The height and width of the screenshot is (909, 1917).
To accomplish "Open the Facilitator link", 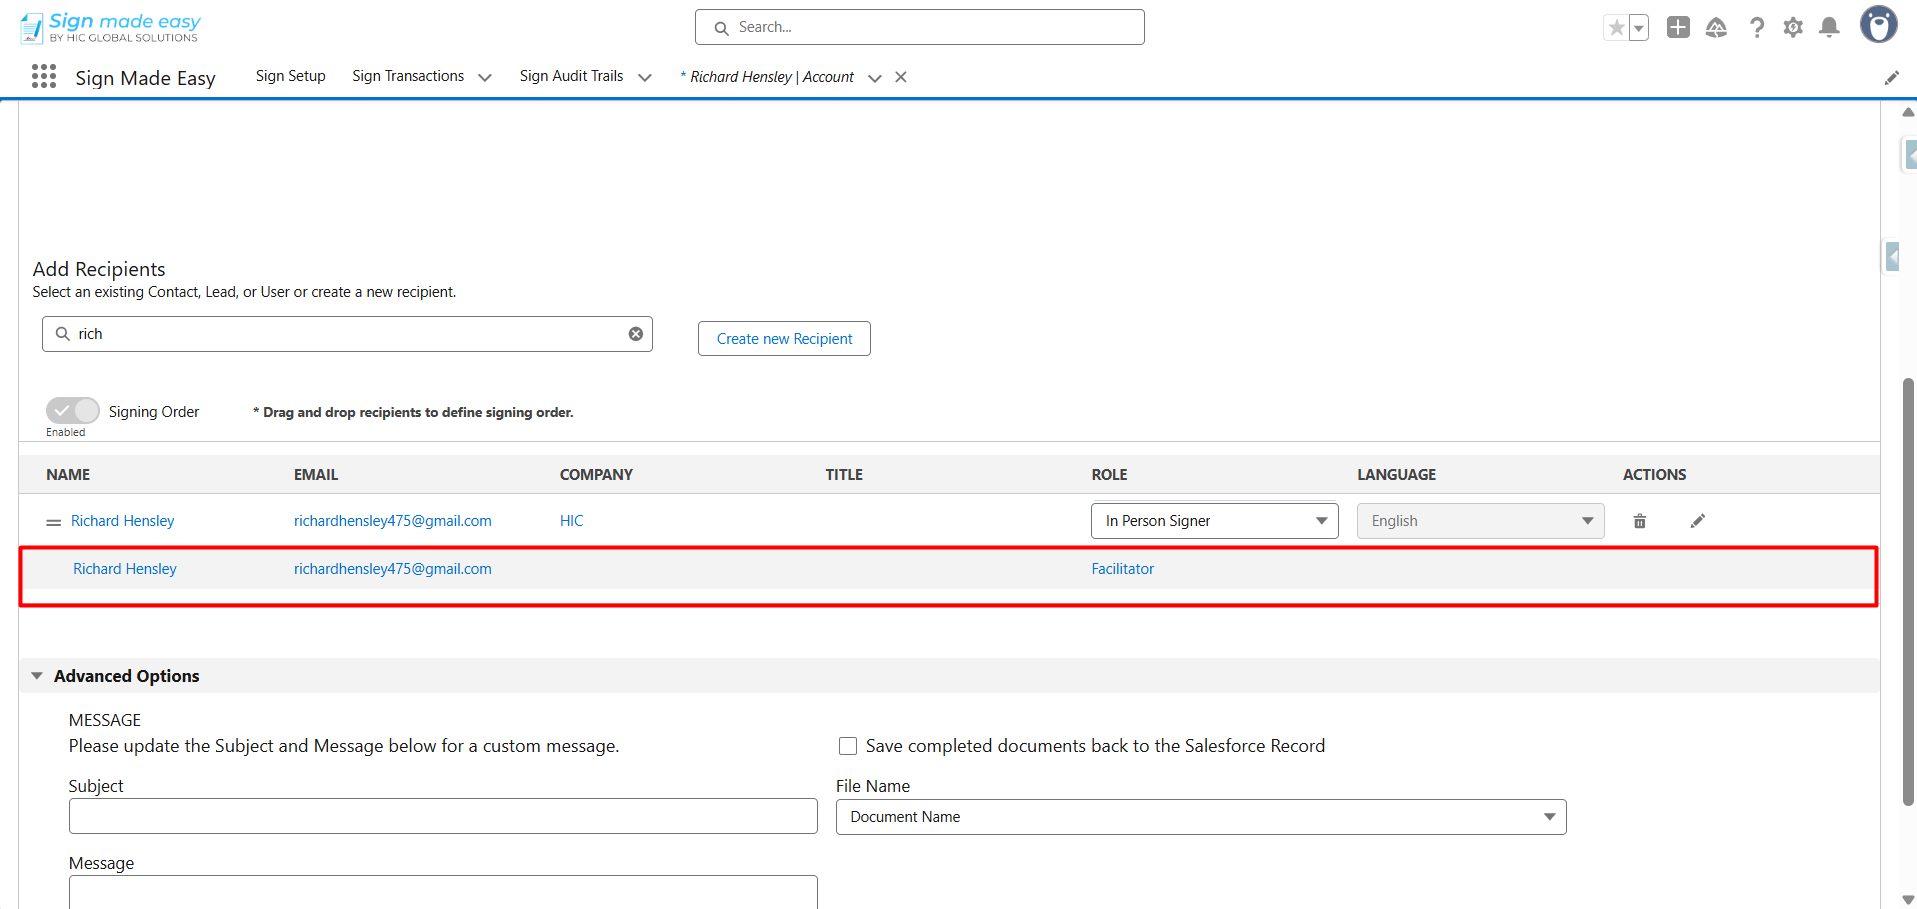I will coord(1122,569).
